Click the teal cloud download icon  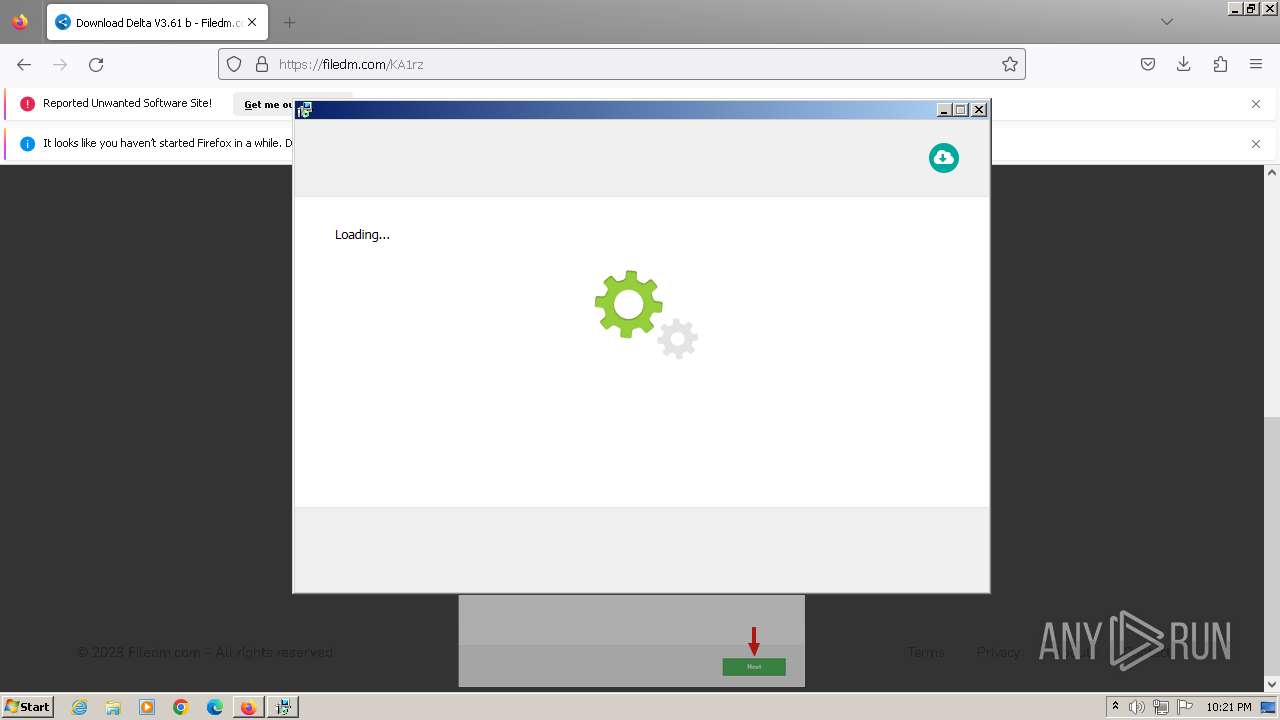click(x=943, y=158)
